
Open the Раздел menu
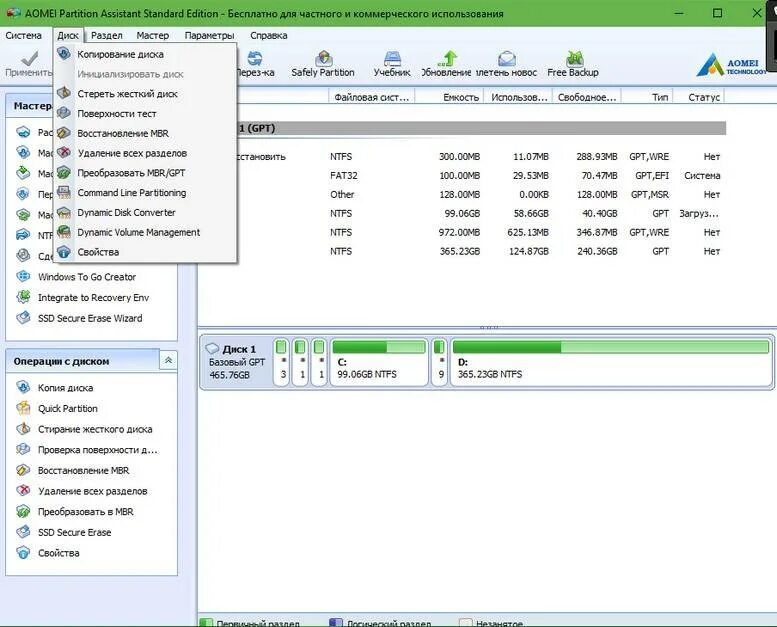click(x=107, y=35)
